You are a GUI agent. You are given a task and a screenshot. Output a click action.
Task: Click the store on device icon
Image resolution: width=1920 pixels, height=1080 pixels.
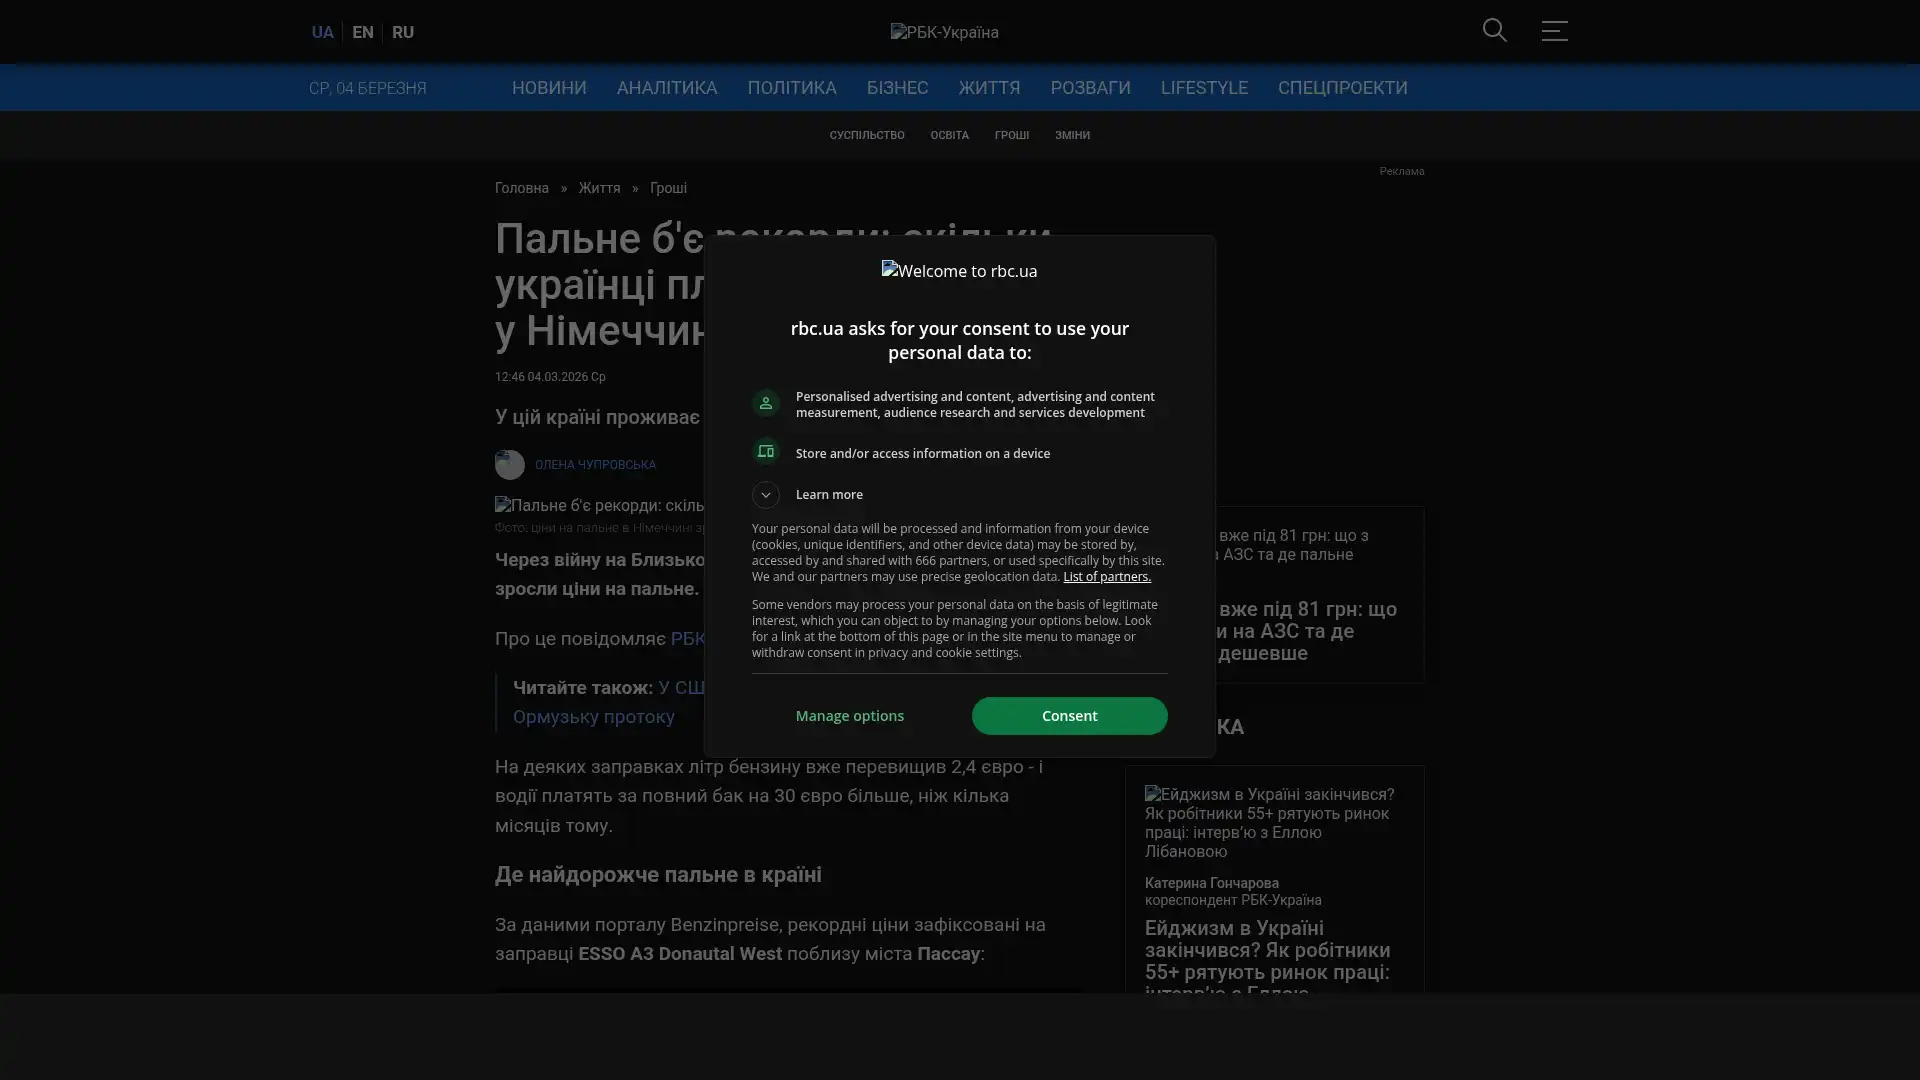click(765, 452)
